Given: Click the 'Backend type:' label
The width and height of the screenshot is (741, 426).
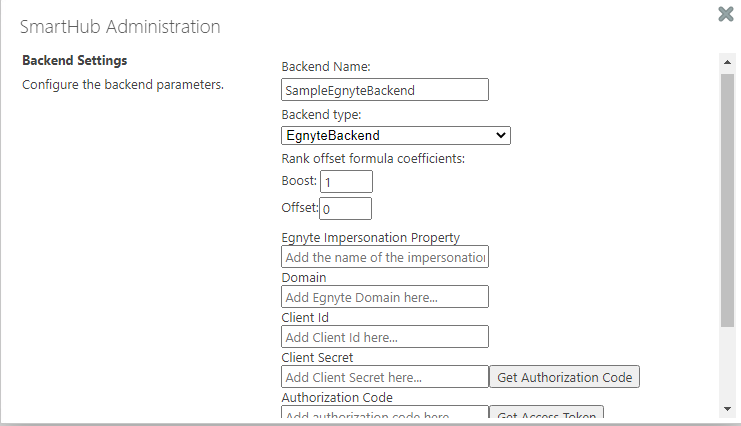Looking at the screenshot, I should (321, 115).
